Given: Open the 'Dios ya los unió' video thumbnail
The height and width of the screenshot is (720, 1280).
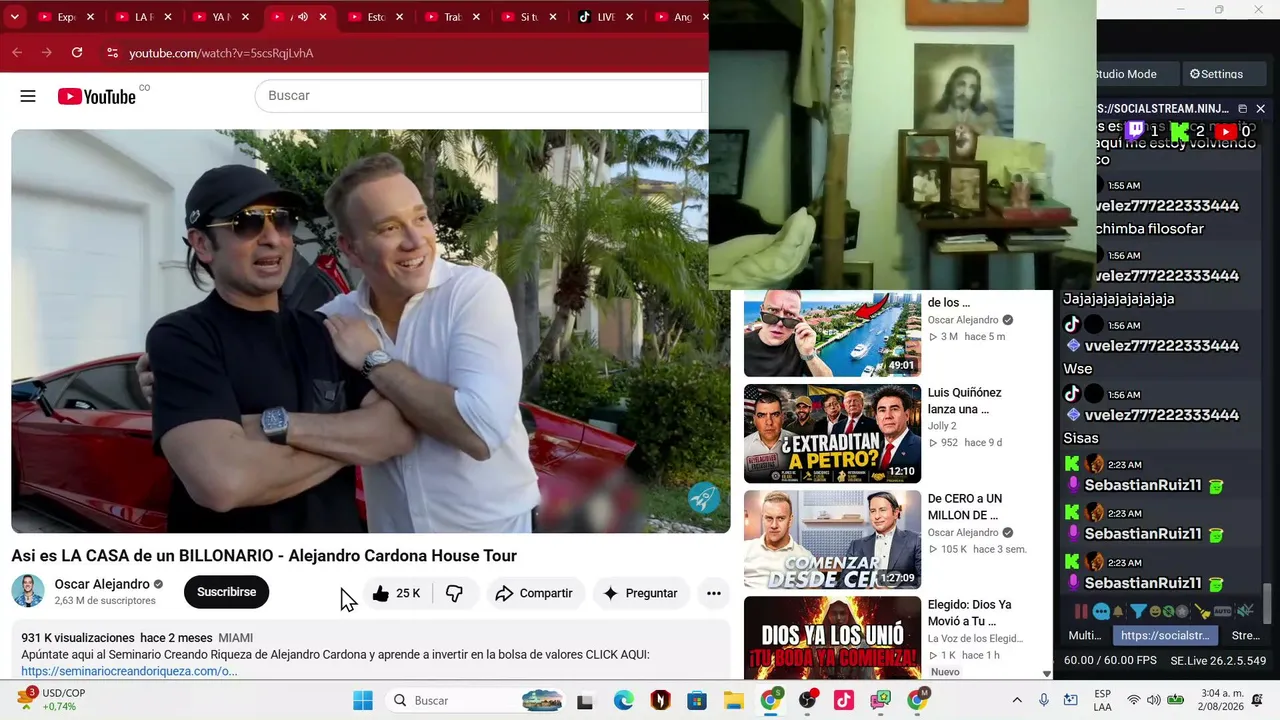Looking at the screenshot, I should 832,638.
